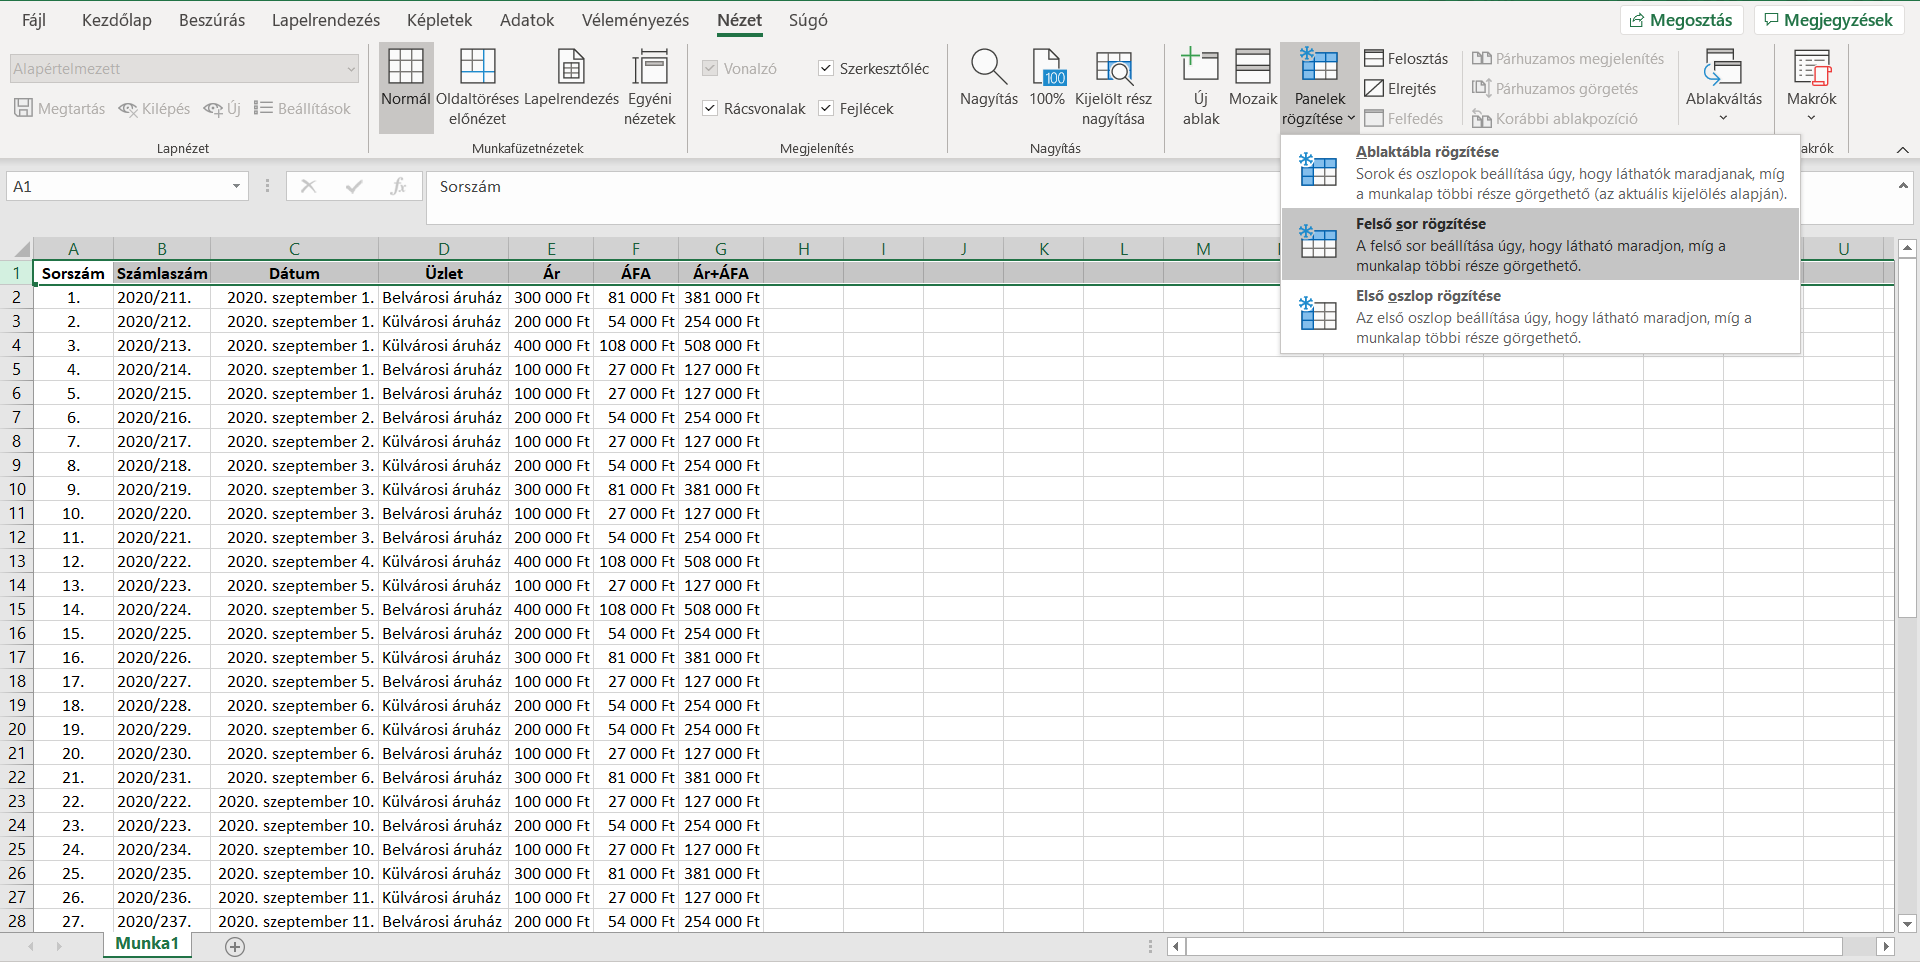1920x962 pixels.
Task: Arrange windows with Mozaik
Action: 1253,78
